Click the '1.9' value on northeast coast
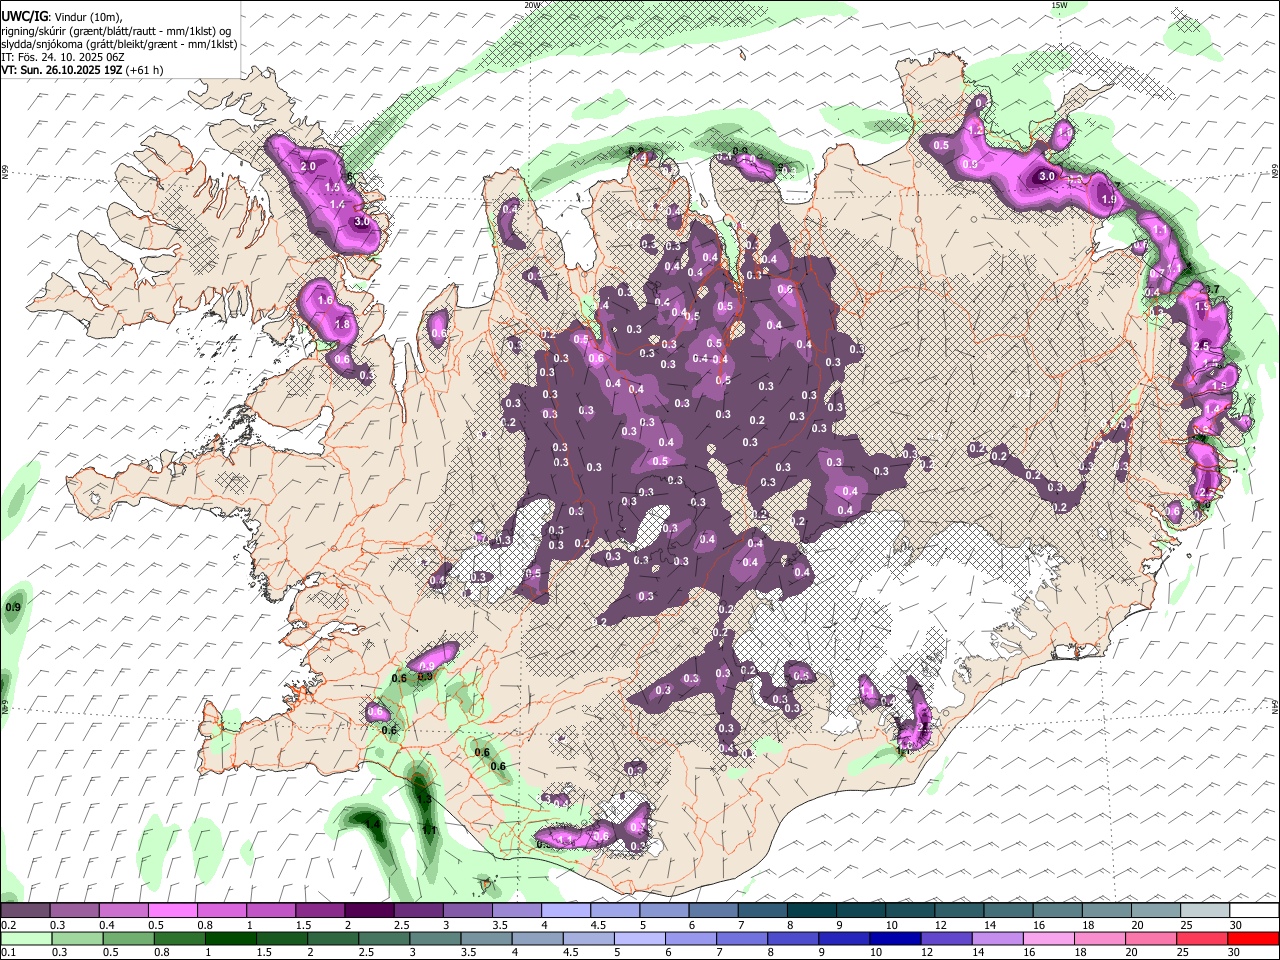Image resolution: width=1280 pixels, height=960 pixels. pos(1108,200)
